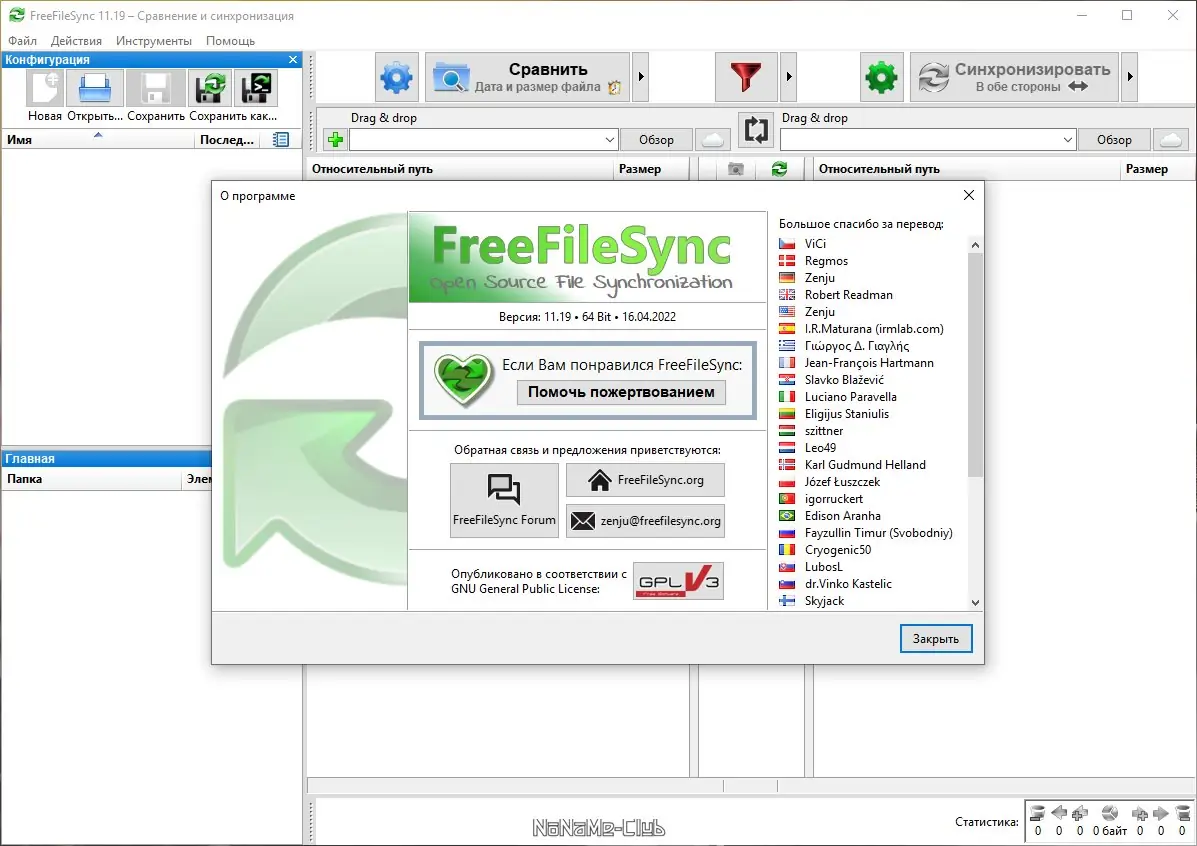Expand the synchronization variants arrow
Image resolution: width=1197 pixels, height=846 pixels.
pos(1130,77)
